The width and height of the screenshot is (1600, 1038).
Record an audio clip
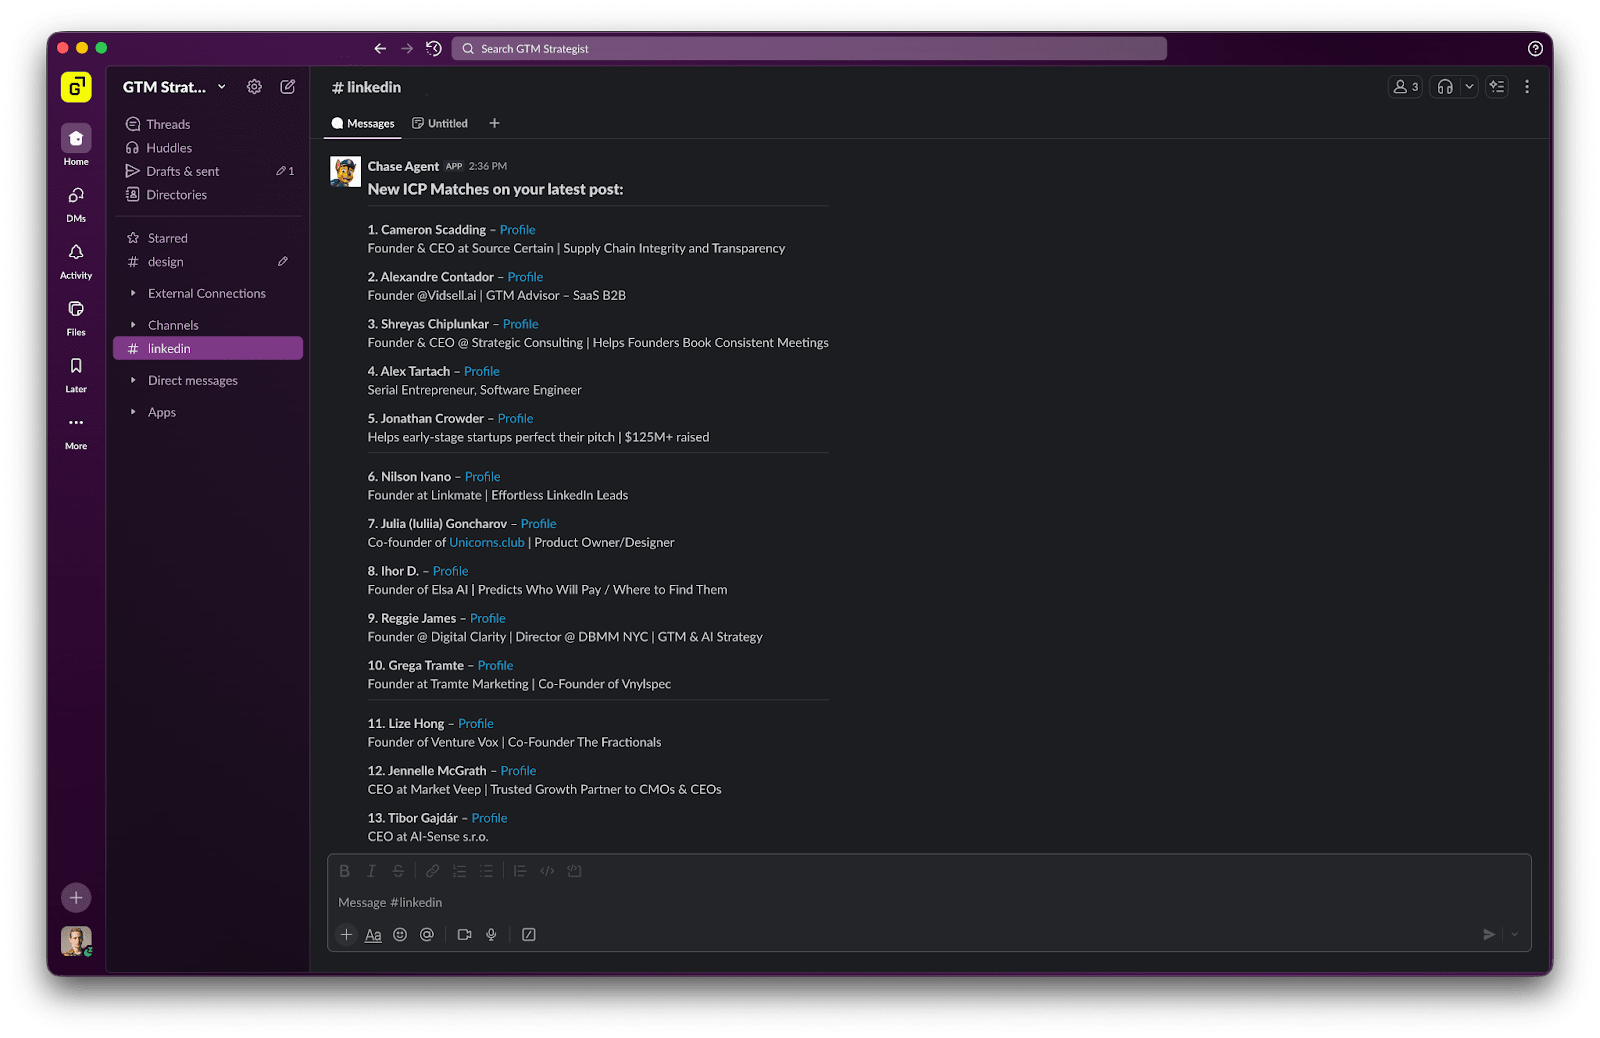[491, 935]
